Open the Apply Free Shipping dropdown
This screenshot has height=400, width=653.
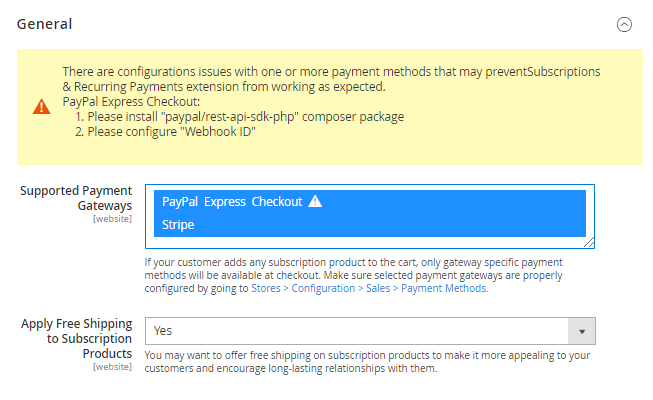coord(358,330)
